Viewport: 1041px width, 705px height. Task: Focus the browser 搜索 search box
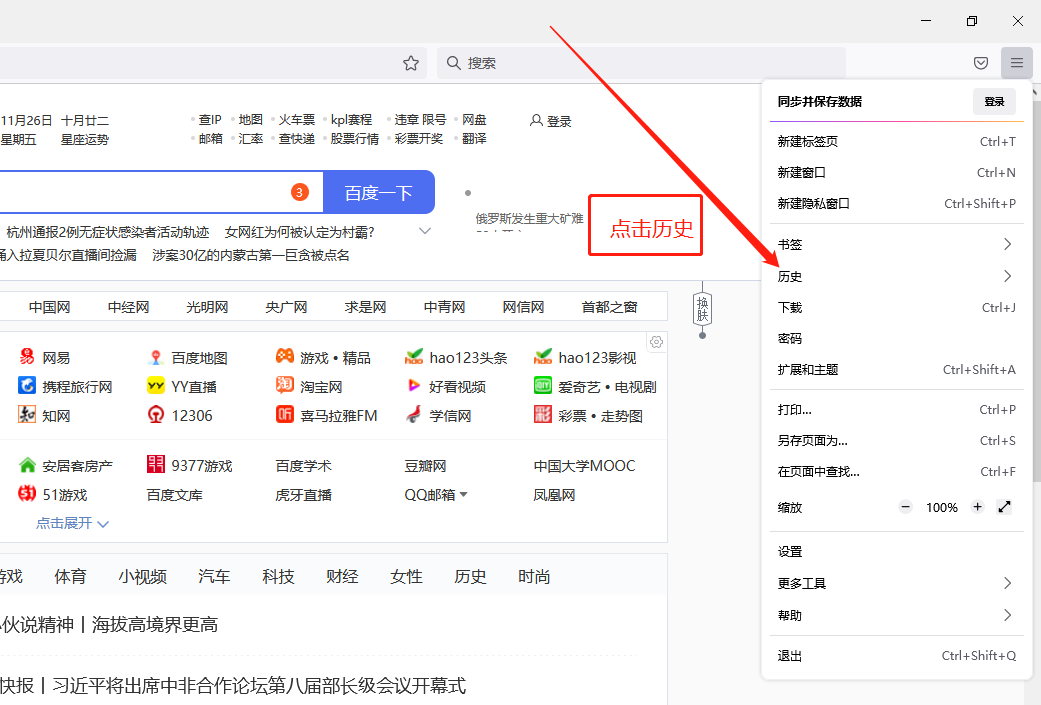pos(641,63)
